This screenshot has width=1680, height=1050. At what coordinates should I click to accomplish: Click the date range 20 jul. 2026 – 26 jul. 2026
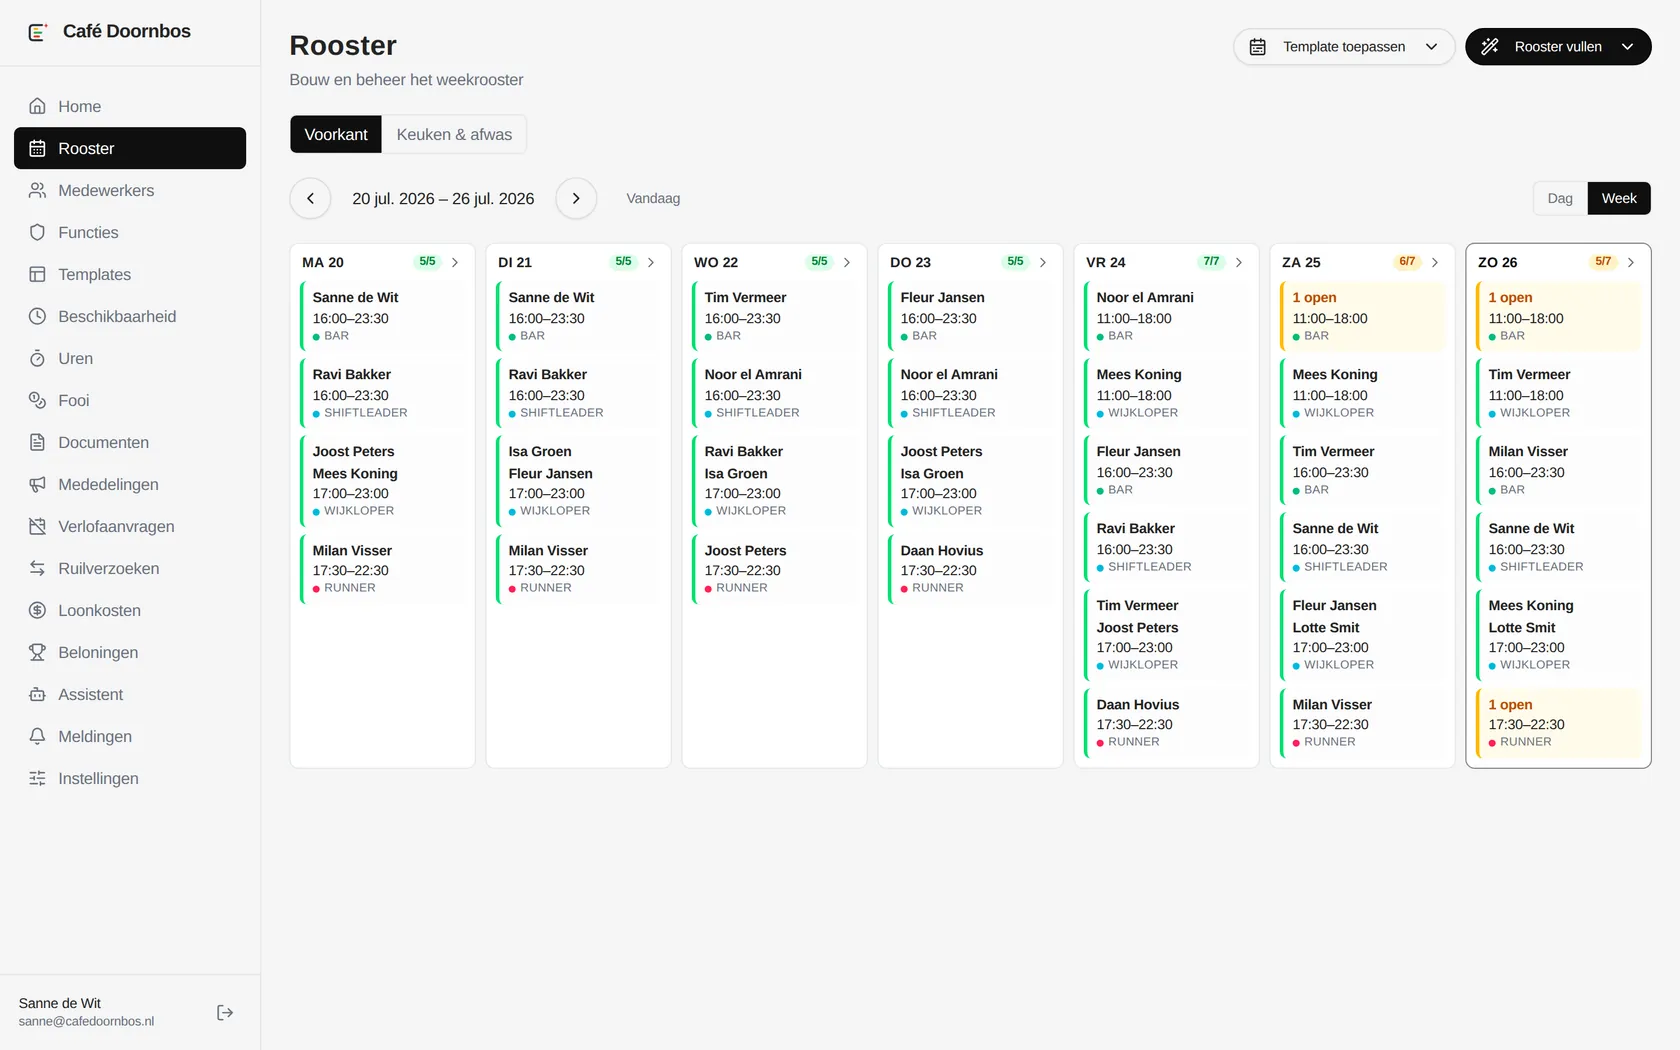point(443,198)
